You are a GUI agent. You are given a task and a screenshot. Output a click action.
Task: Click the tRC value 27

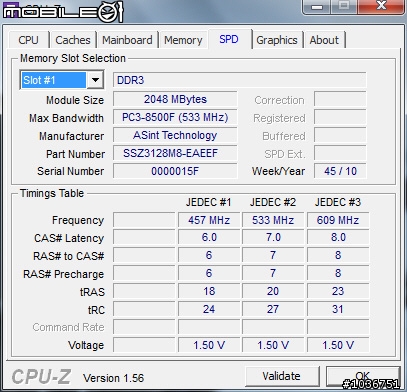point(273,309)
